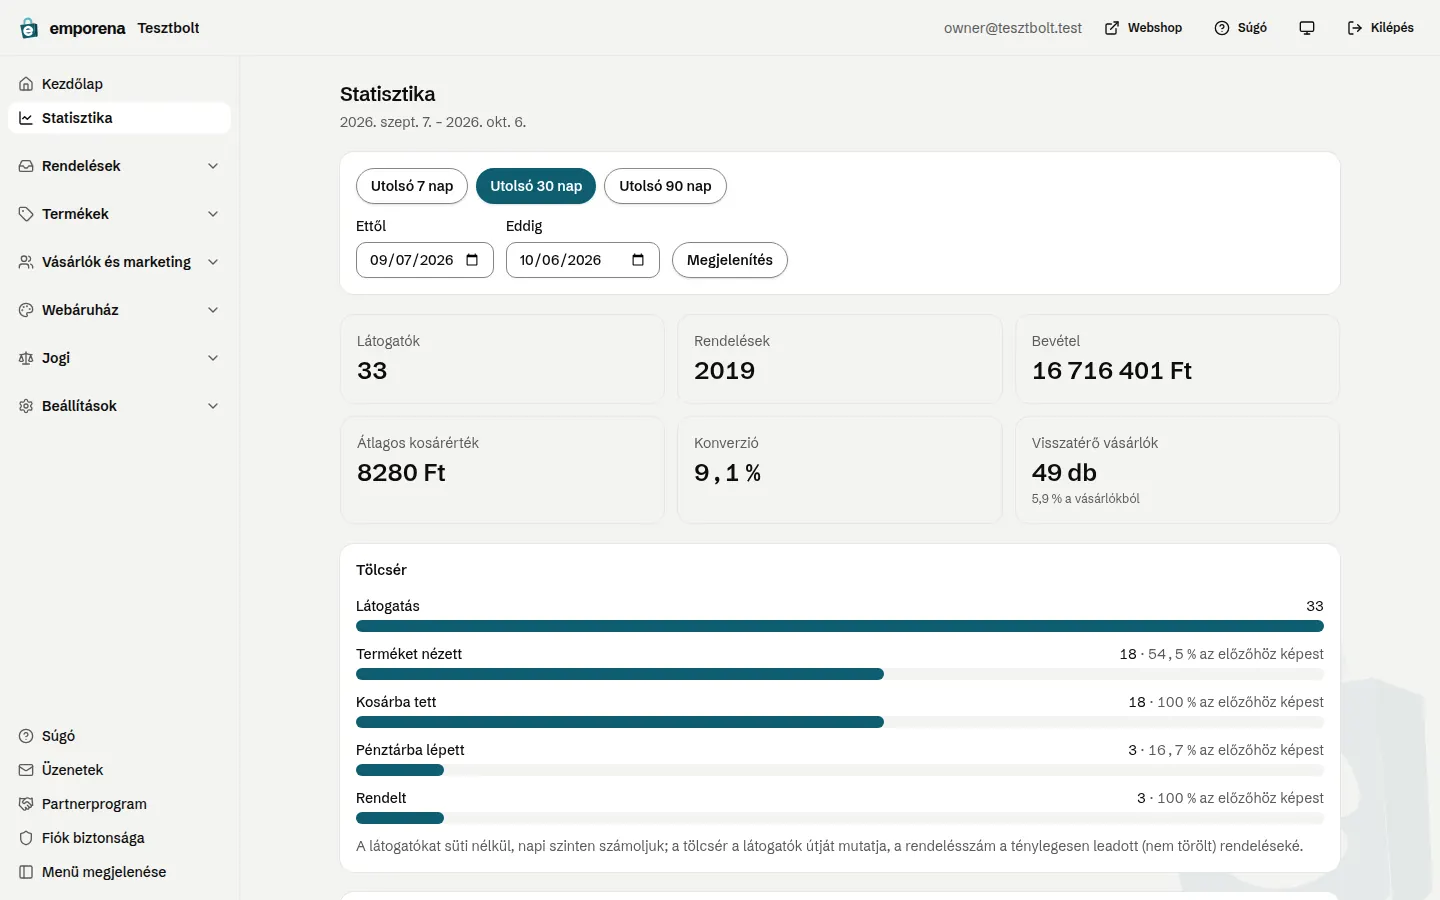Open Statisztika in the sidebar
1440x900 pixels.
click(x=119, y=118)
